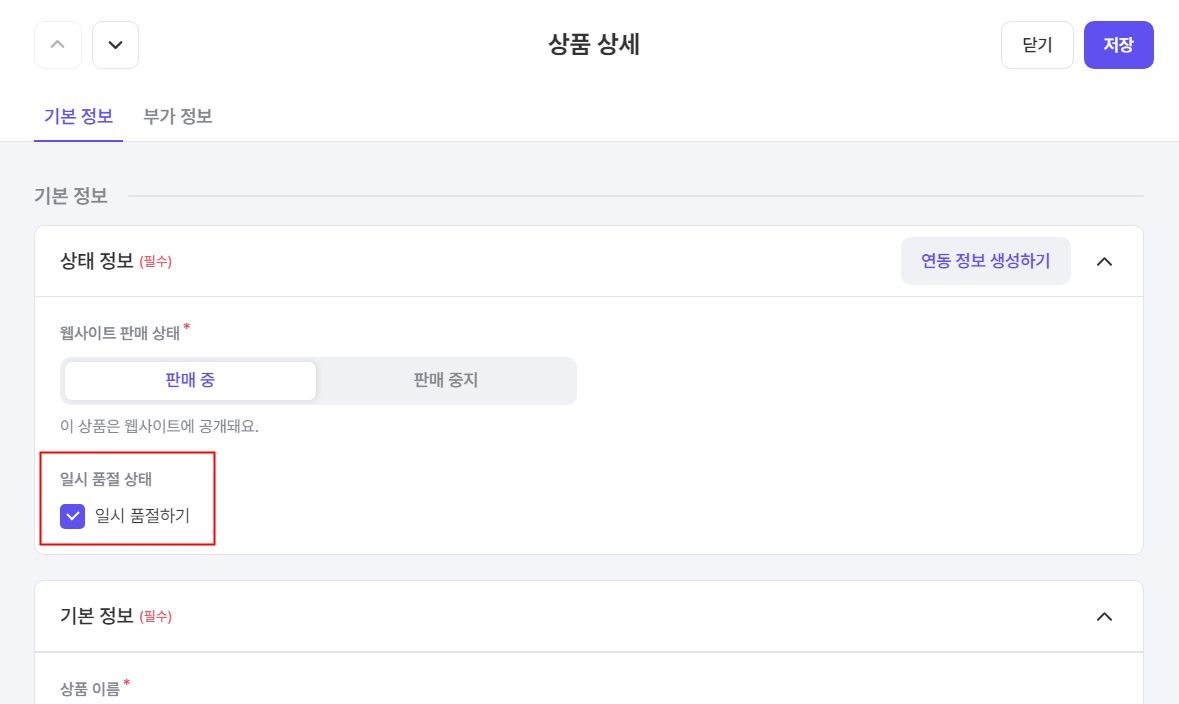Collapse the 상태 정보 section chevron
The width and height of the screenshot is (1179, 704).
pyautogui.click(x=1104, y=262)
